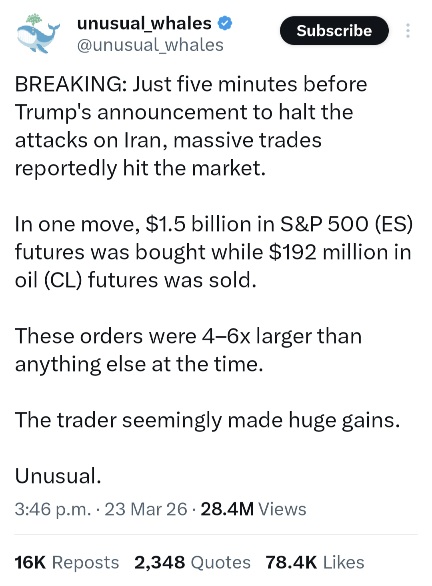Show the 78.4K Likes list
The height and width of the screenshot is (586, 432).
coord(315,562)
